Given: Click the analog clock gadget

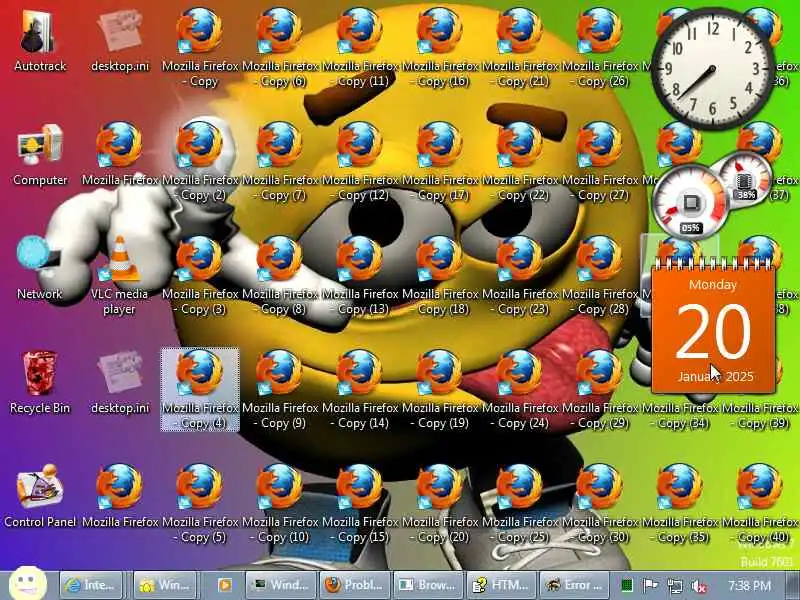Looking at the screenshot, I should (x=713, y=68).
